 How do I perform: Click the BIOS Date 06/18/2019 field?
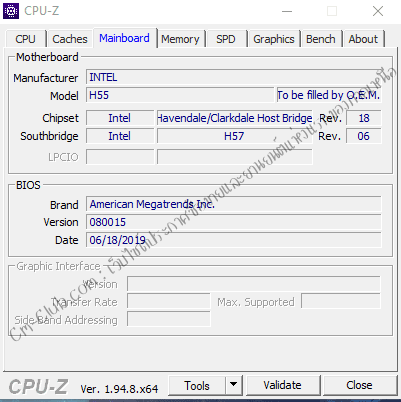[233, 240]
